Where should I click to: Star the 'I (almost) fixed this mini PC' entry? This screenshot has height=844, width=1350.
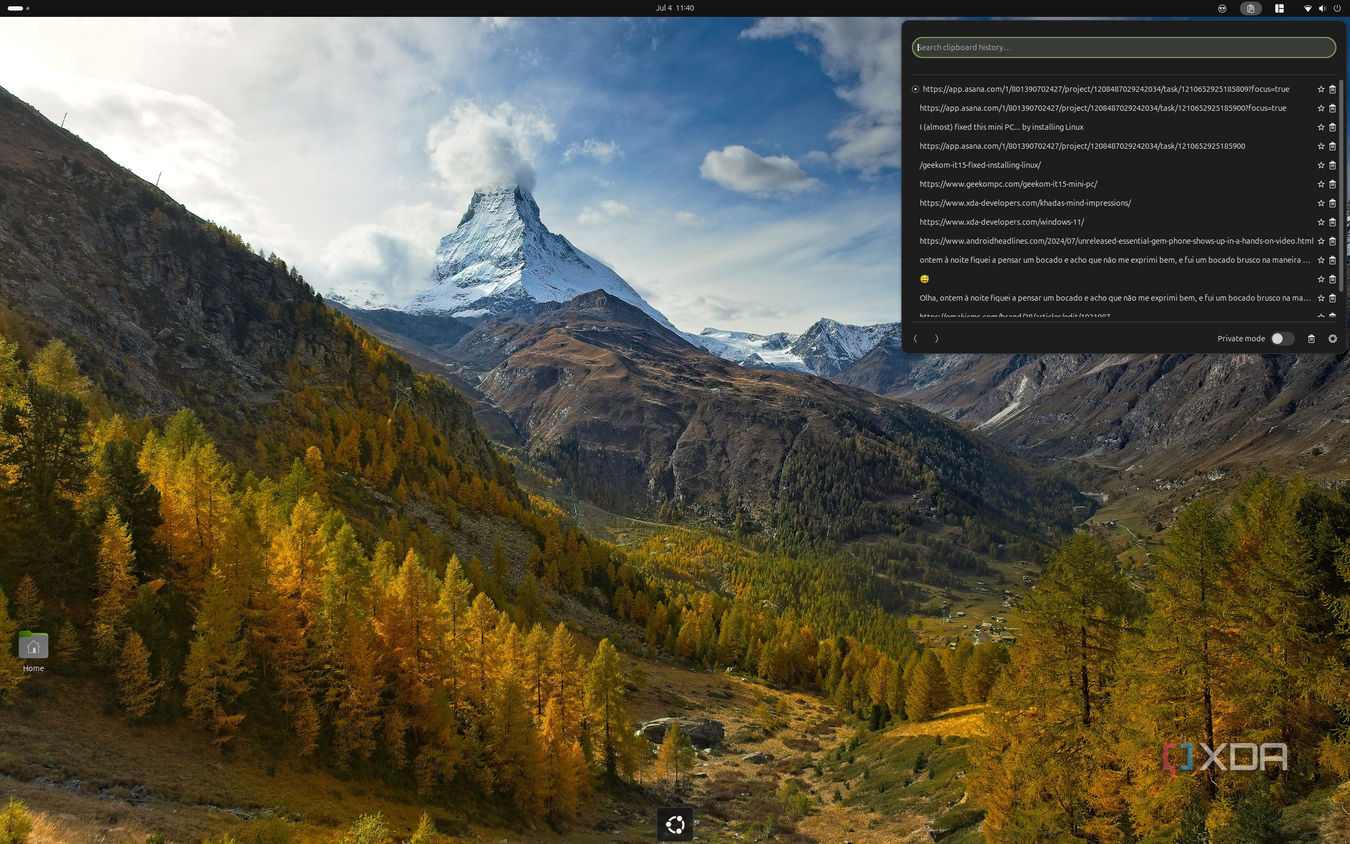1320,127
